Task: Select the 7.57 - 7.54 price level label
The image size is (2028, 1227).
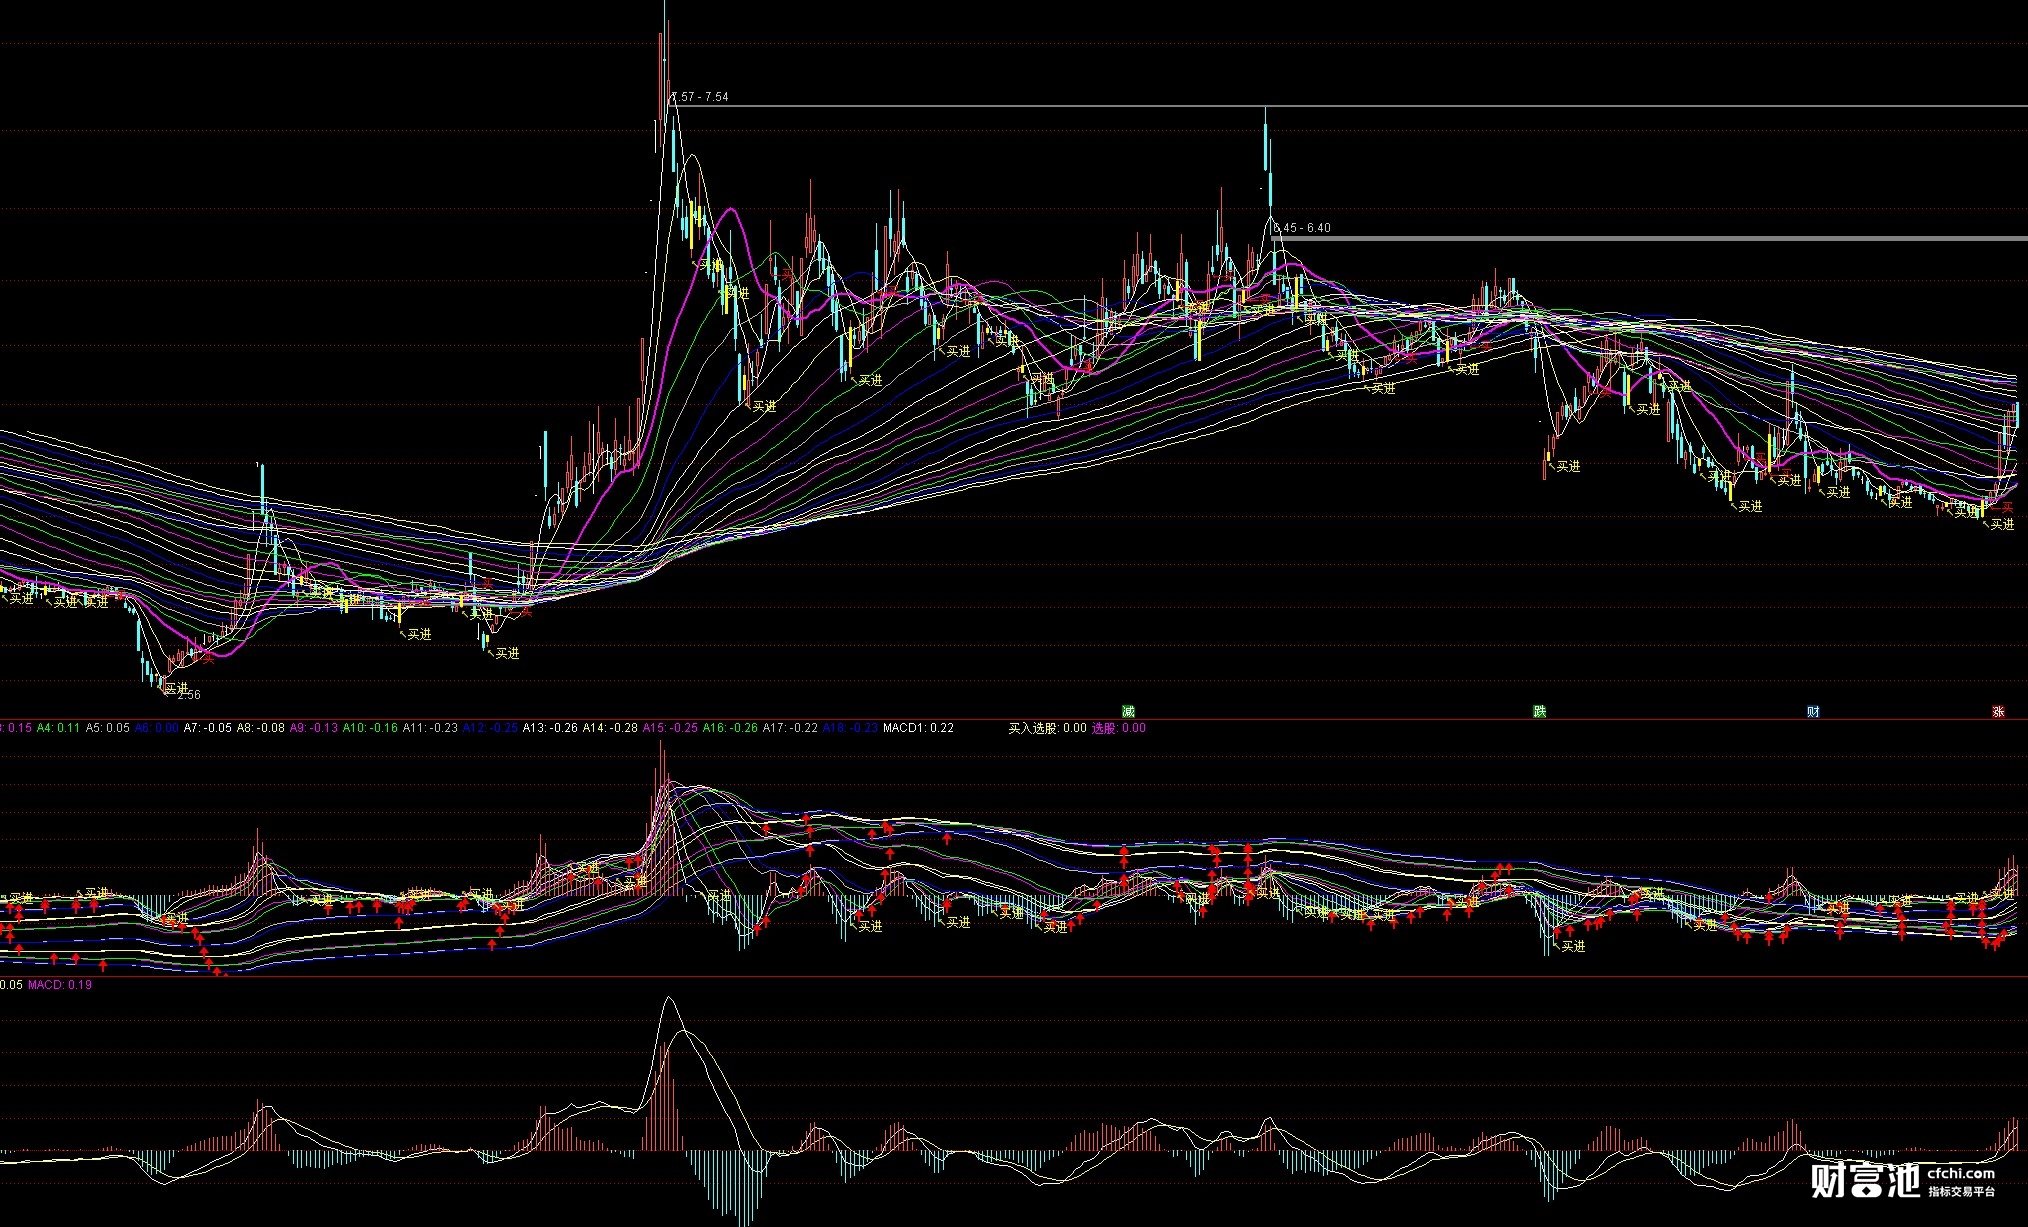Action: pyautogui.click(x=700, y=97)
